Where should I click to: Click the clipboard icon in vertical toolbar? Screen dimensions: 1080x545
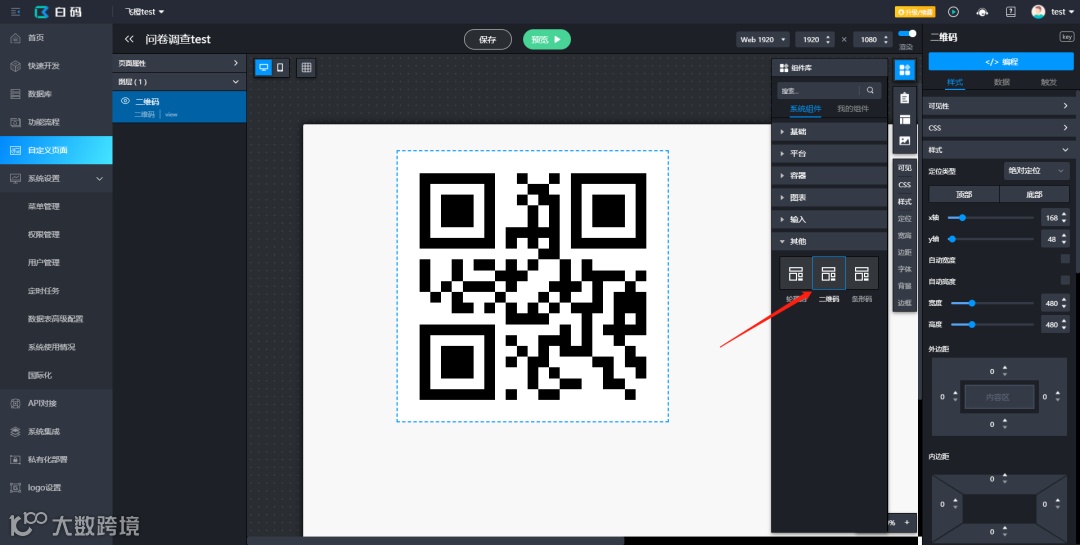(904, 98)
